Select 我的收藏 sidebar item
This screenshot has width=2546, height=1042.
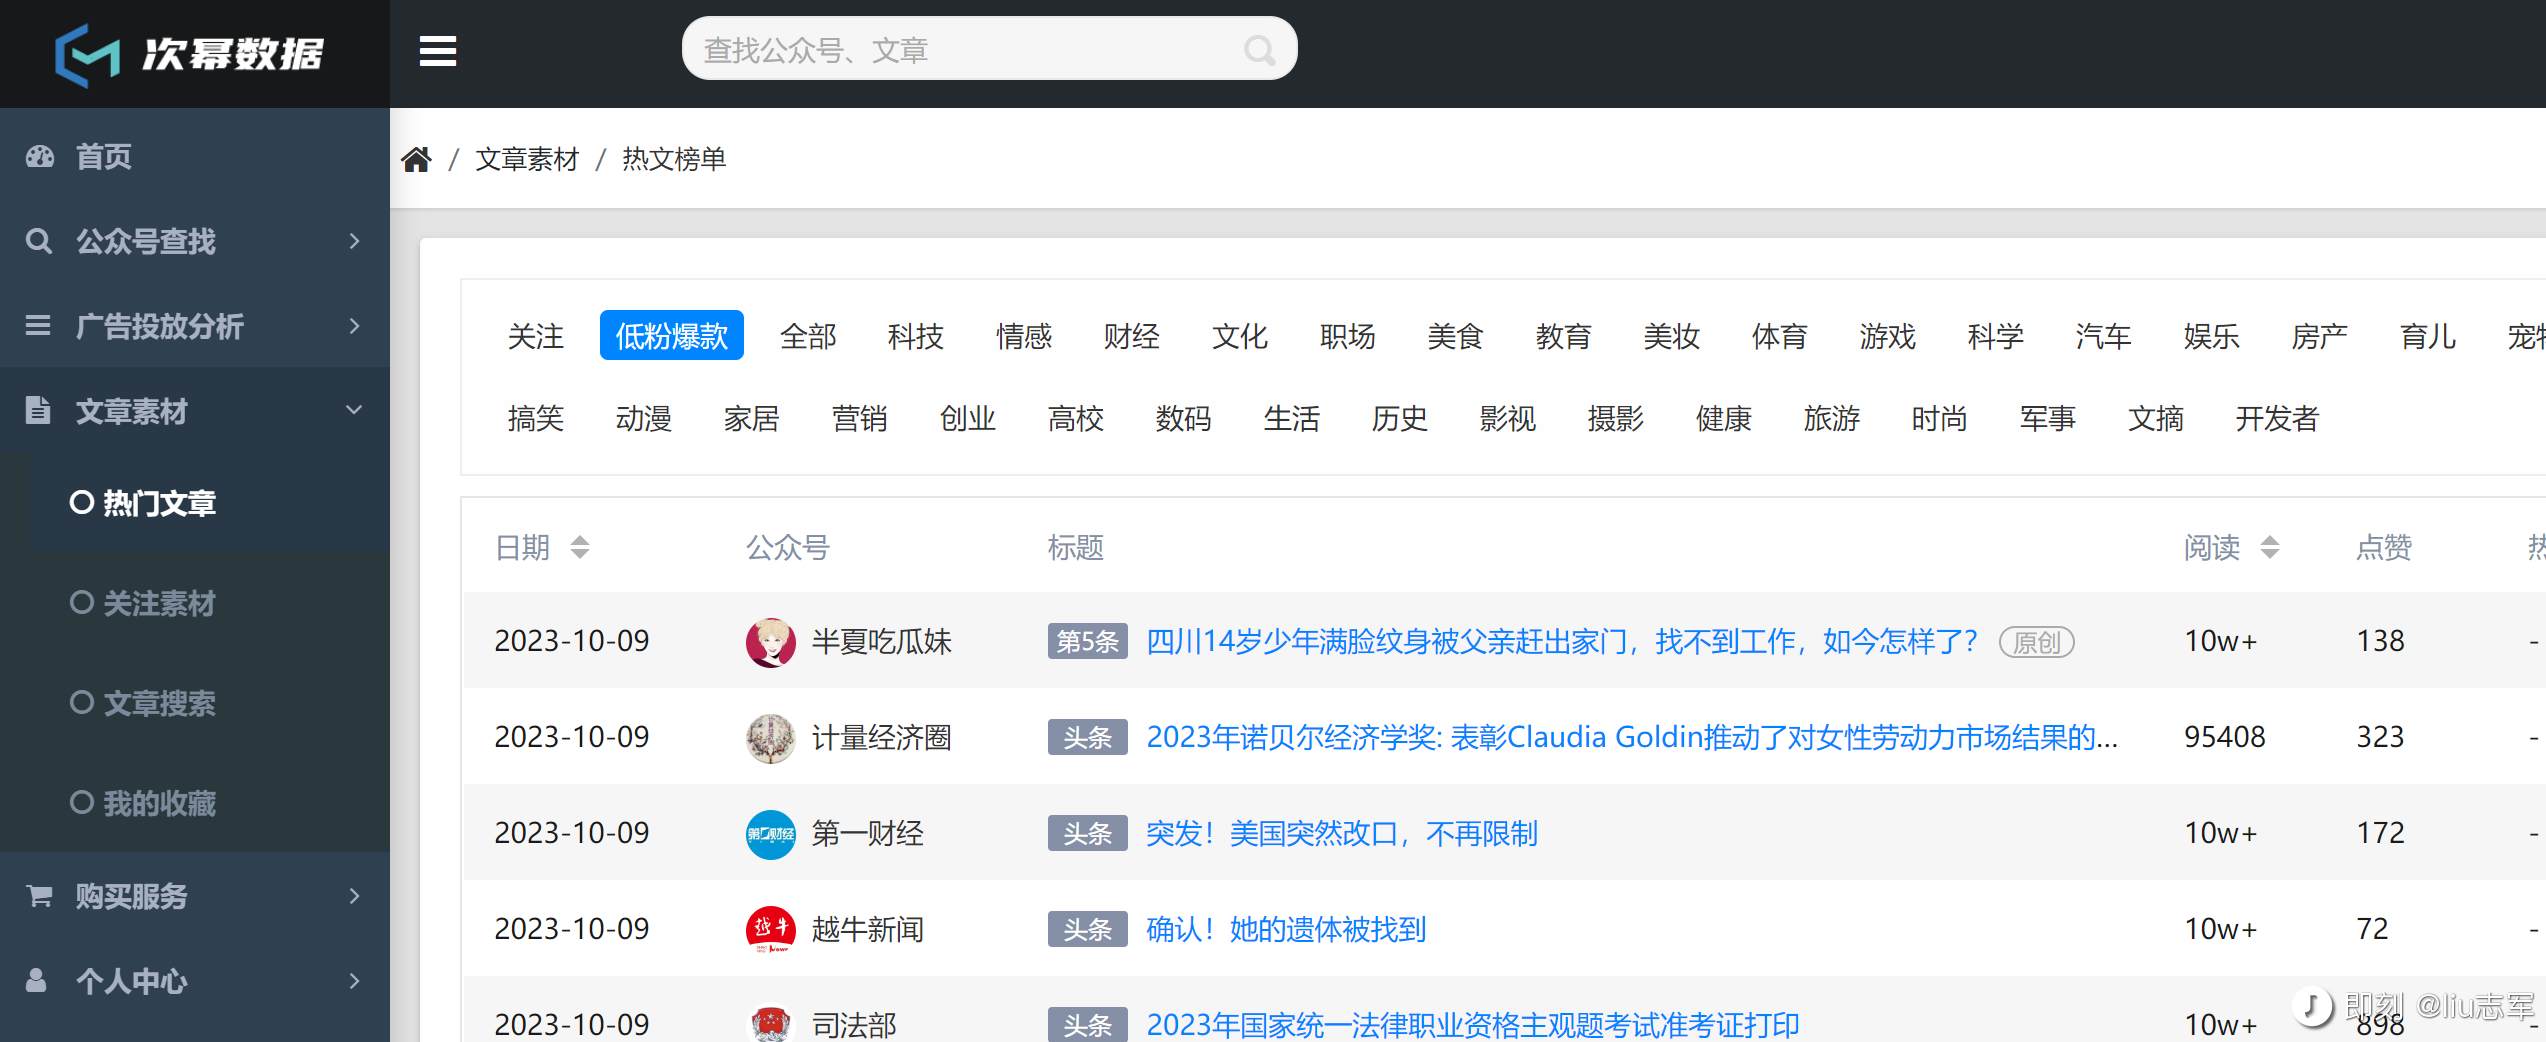[195, 803]
